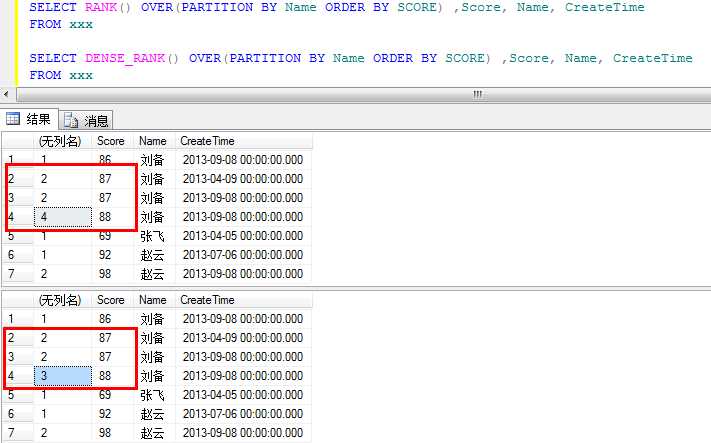Image resolution: width=711 pixels, height=443 pixels.
Task: Click the 2013-04-05 CreateTime cell in the lower grid
Action: (244, 394)
